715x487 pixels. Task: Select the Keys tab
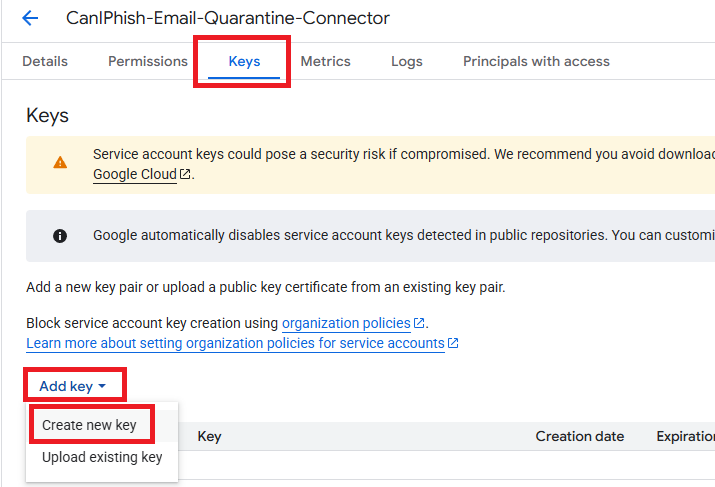244,61
